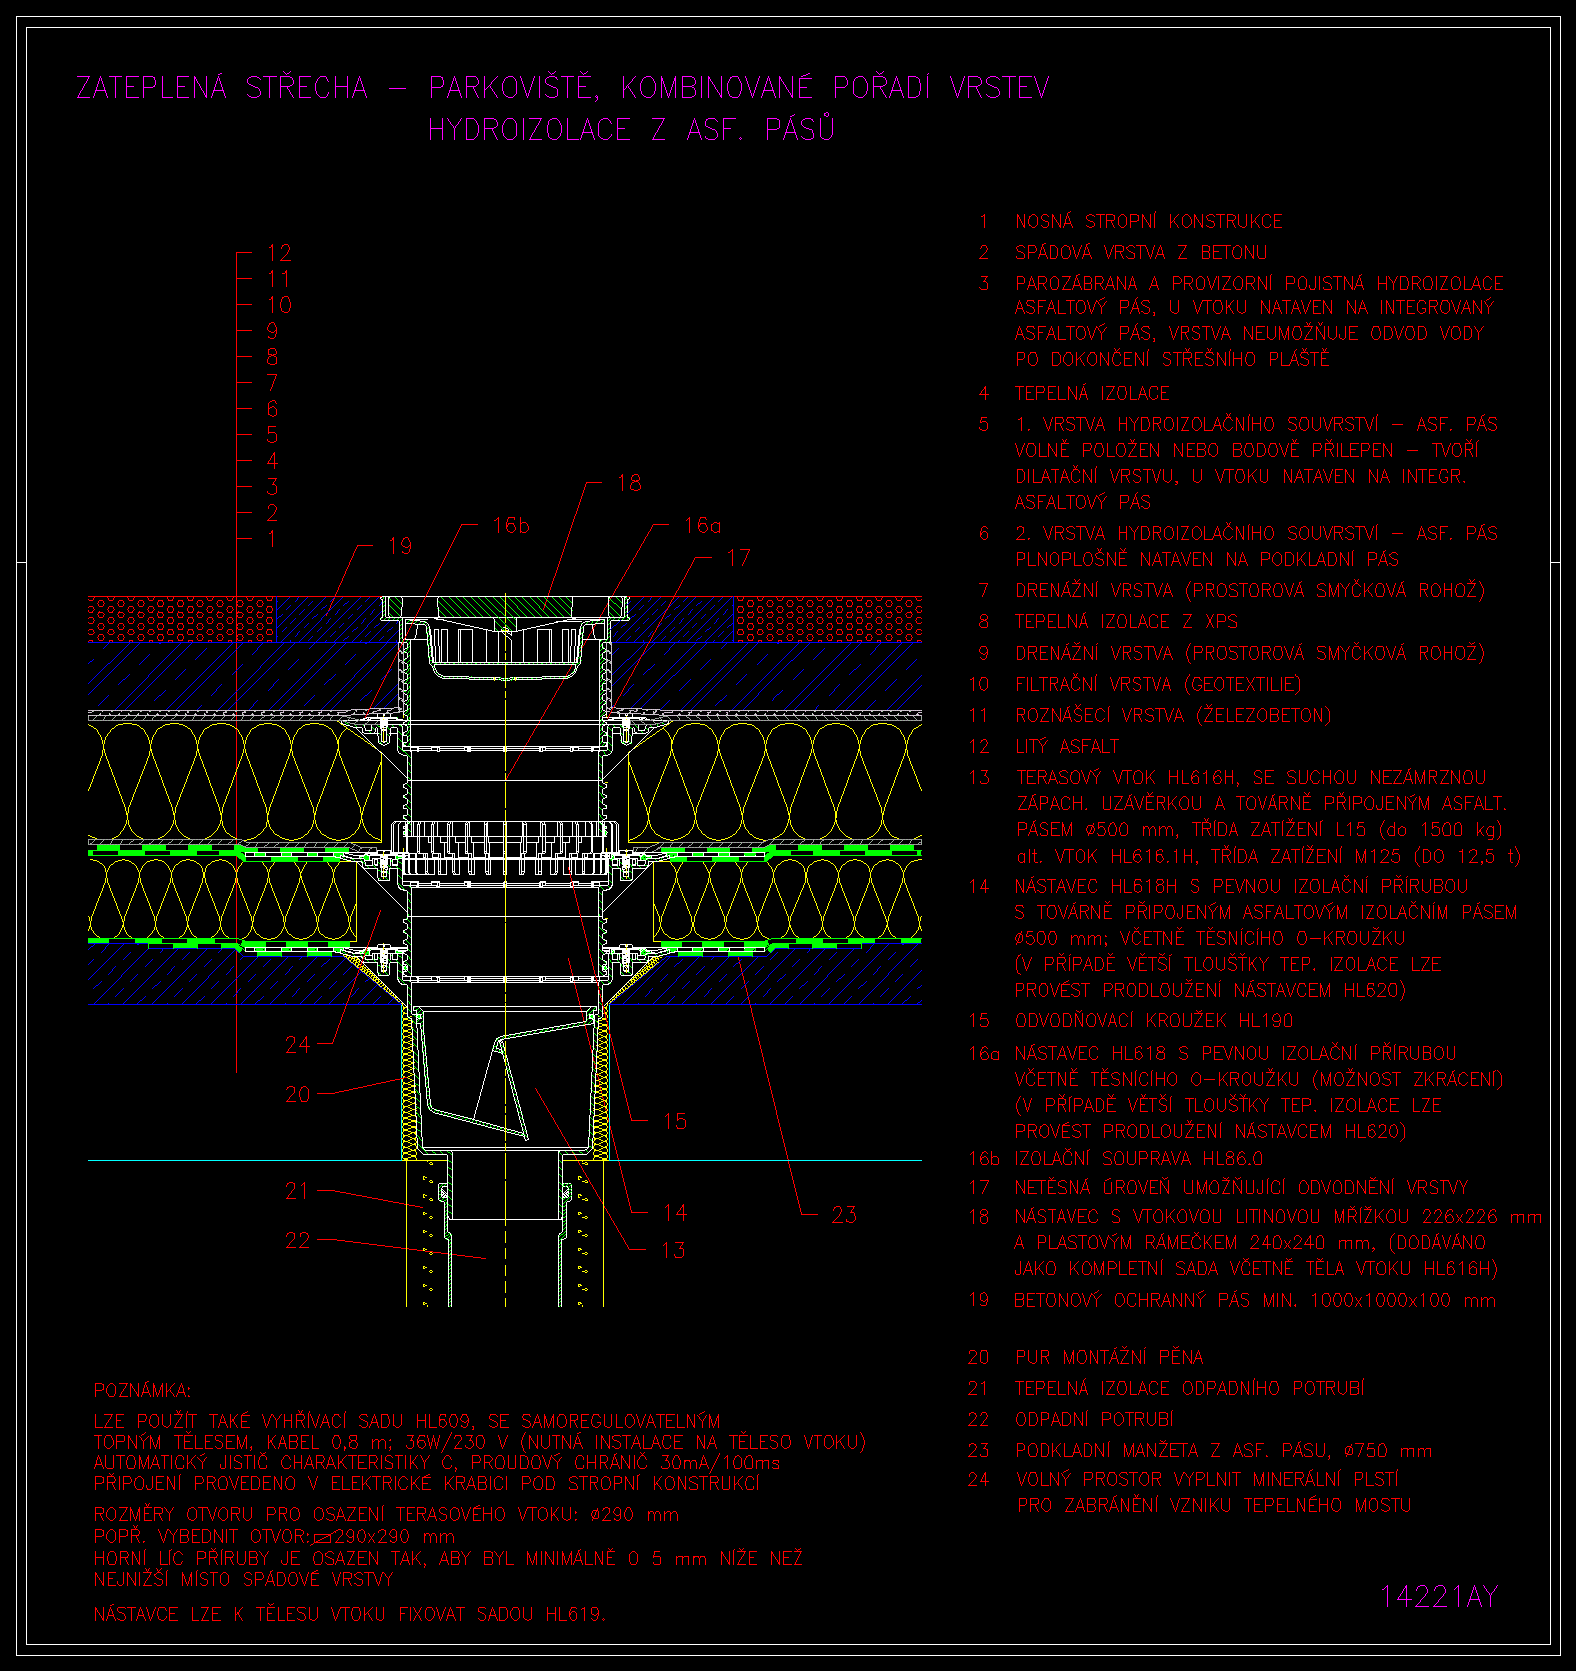Click legend entry "ODVODŇOVACÍ KROUŽEK HL190"
The height and width of the screenshot is (1671, 1576).
(1153, 1021)
